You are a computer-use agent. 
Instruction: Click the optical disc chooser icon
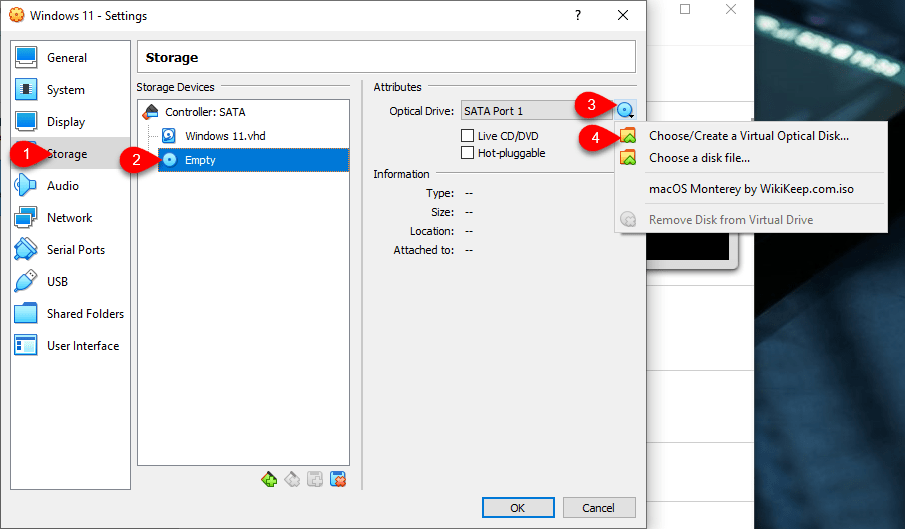tap(625, 110)
